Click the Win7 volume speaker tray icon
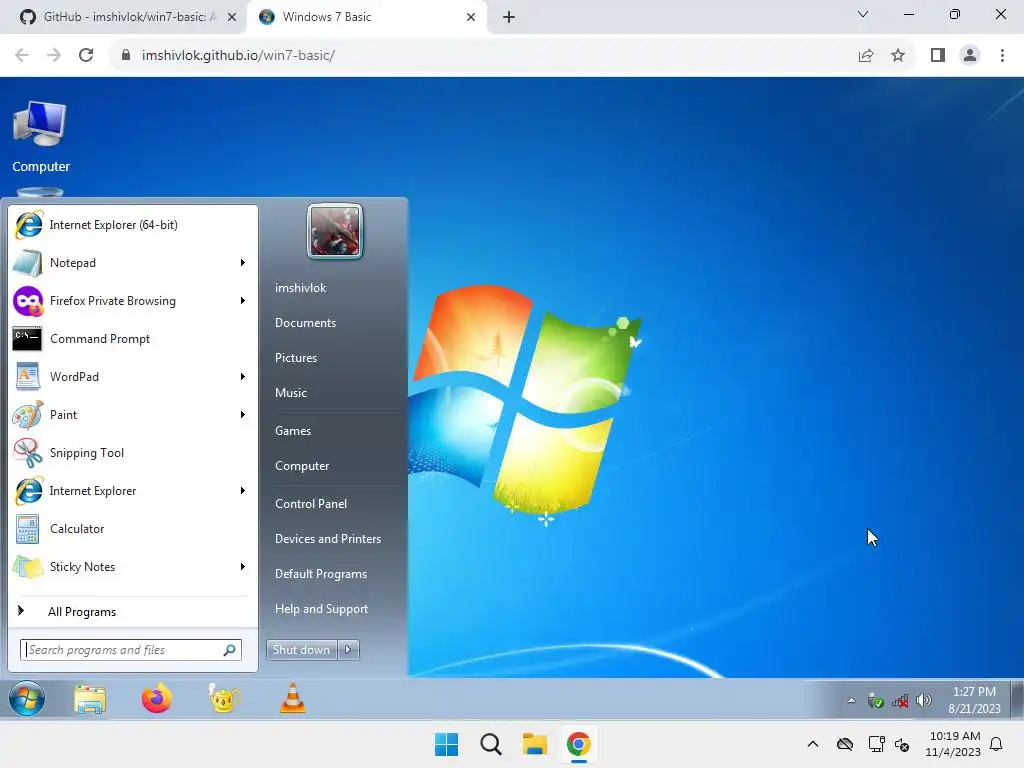 (923, 701)
